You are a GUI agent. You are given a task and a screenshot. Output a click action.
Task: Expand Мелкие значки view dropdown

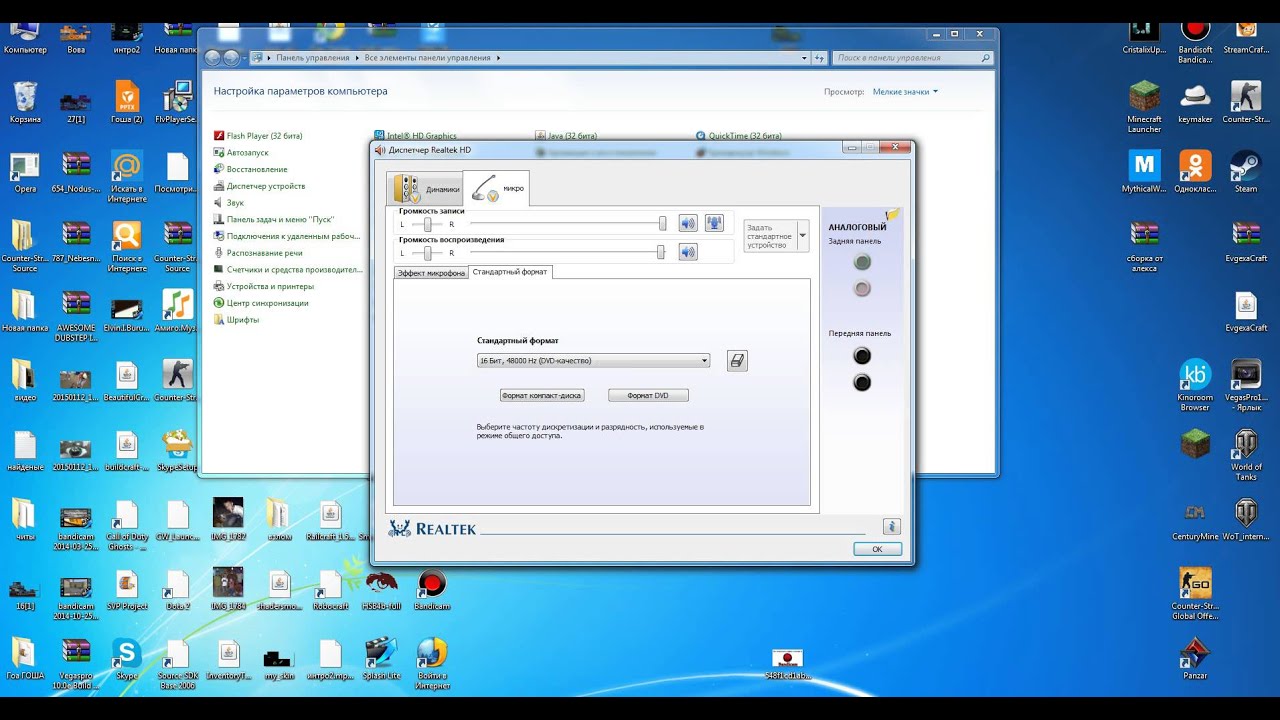pos(905,91)
